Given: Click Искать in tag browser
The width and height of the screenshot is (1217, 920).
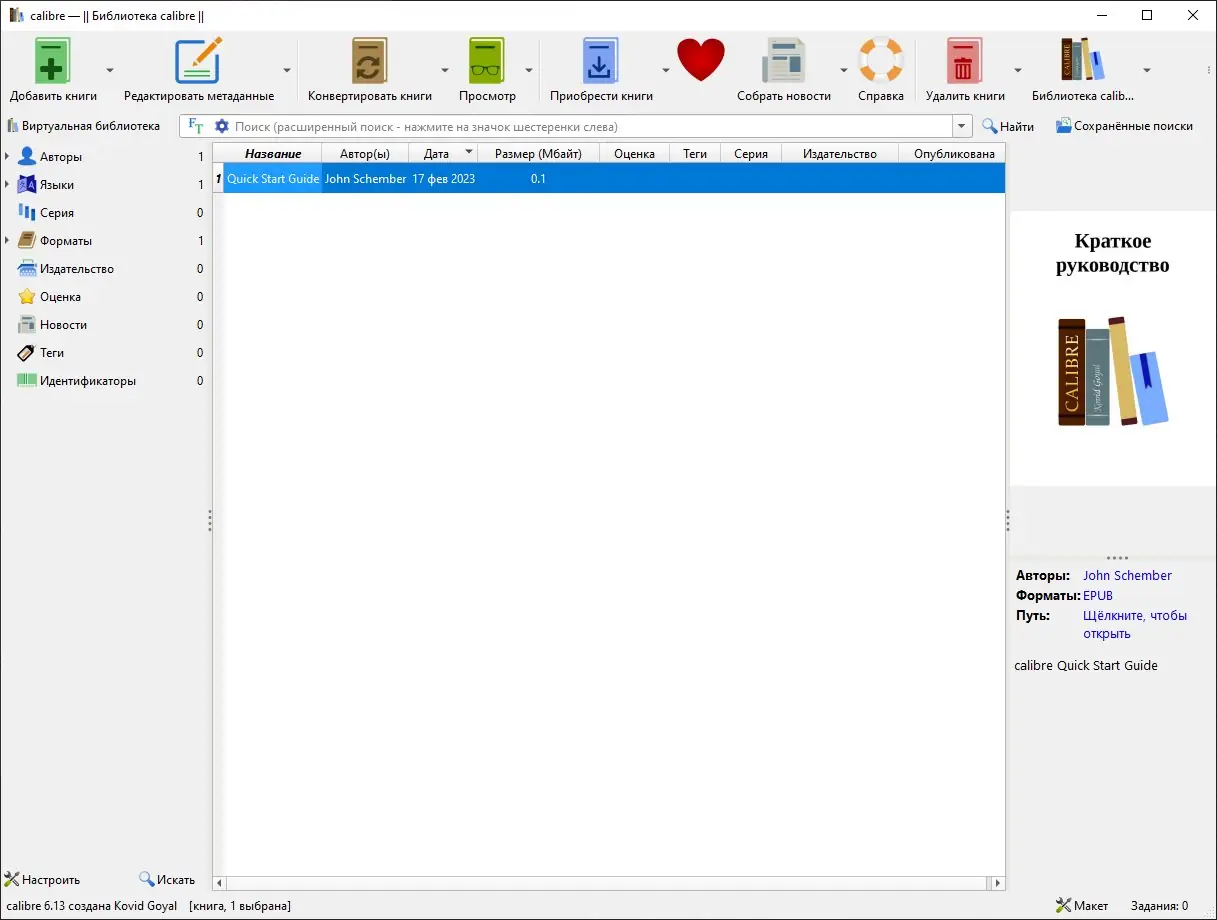Looking at the screenshot, I should tap(167, 880).
